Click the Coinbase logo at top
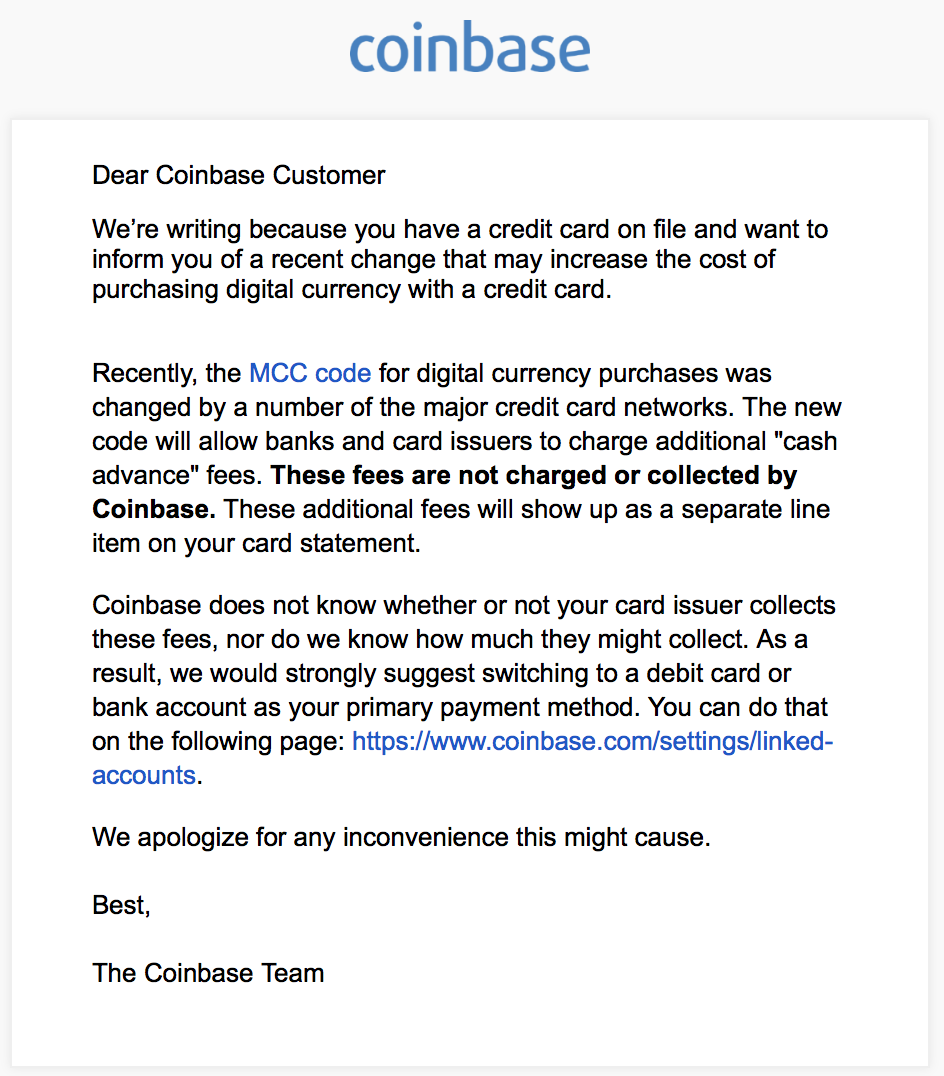Screen dimensions: 944x1076 (470, 48)
